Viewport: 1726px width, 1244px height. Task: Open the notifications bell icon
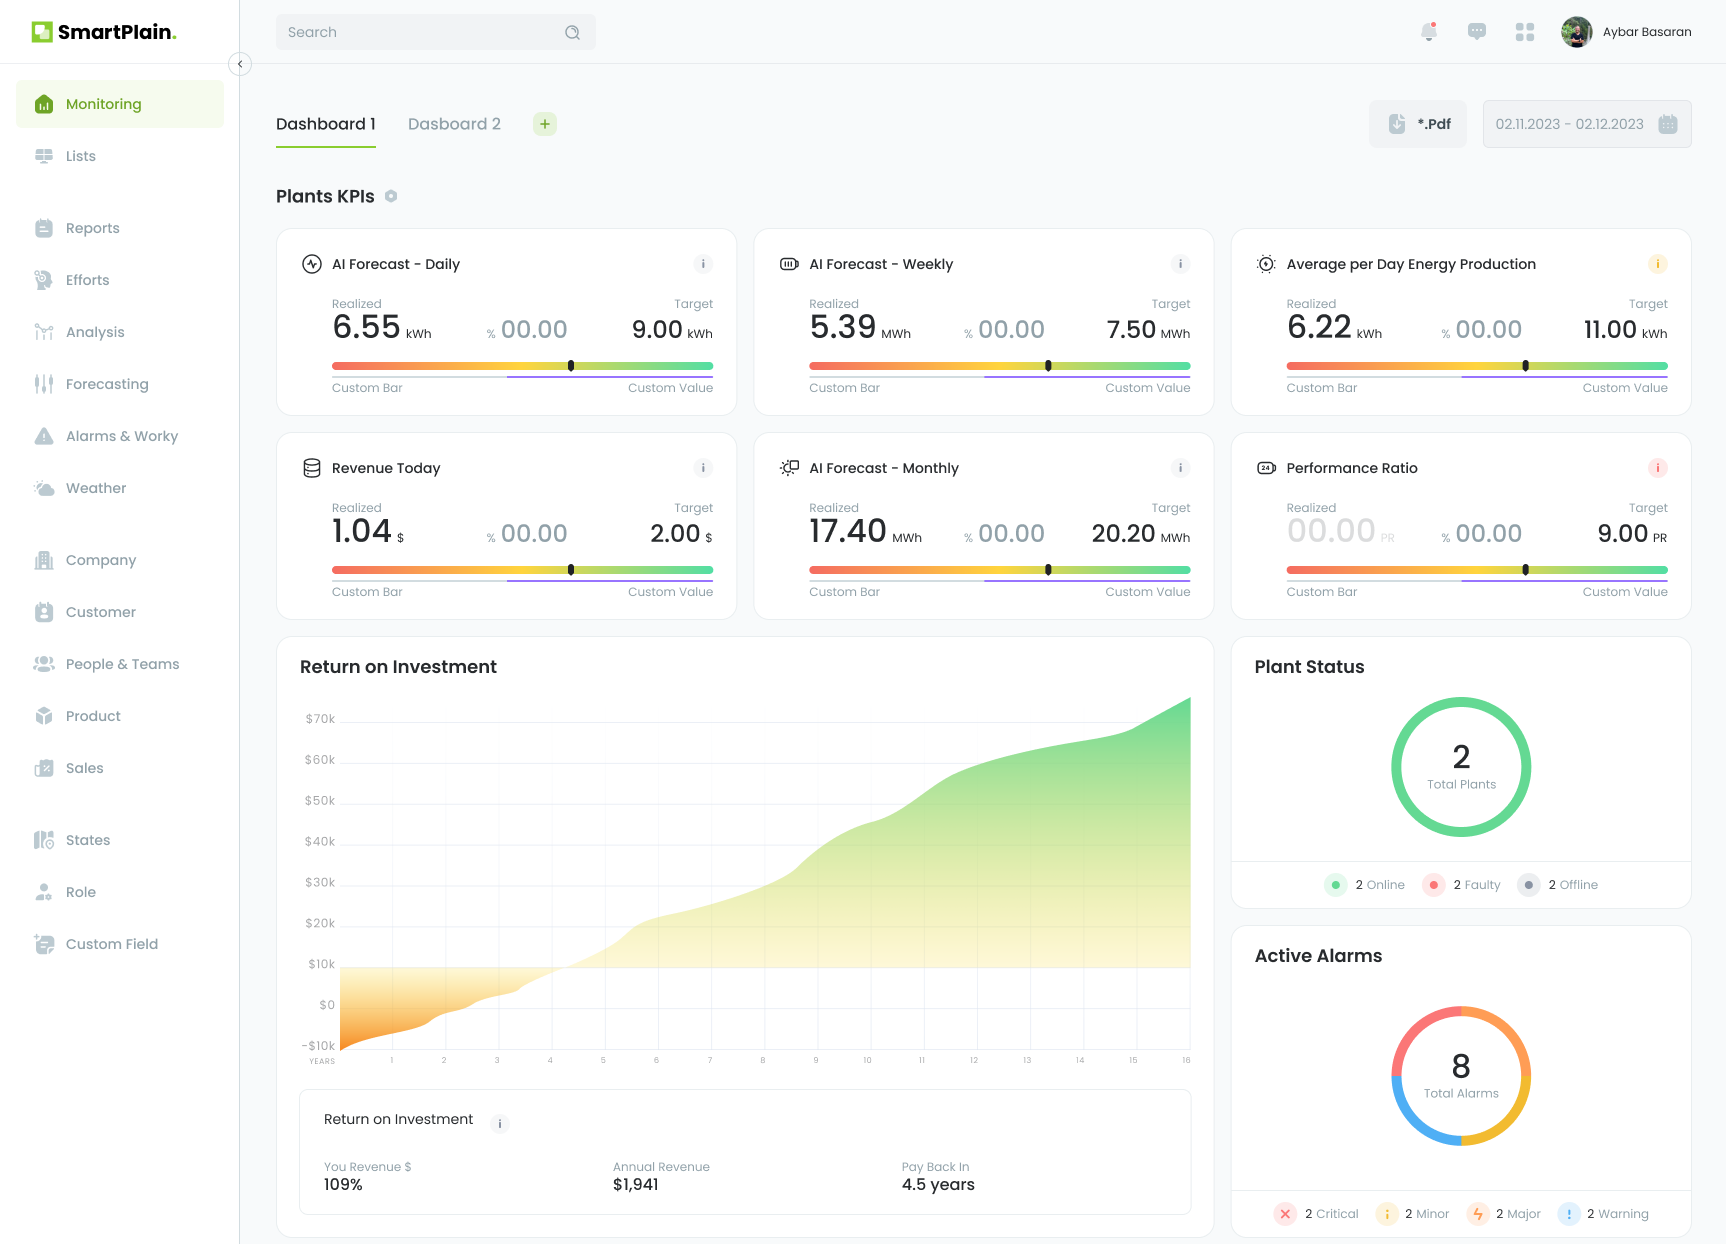(1428, 32)
